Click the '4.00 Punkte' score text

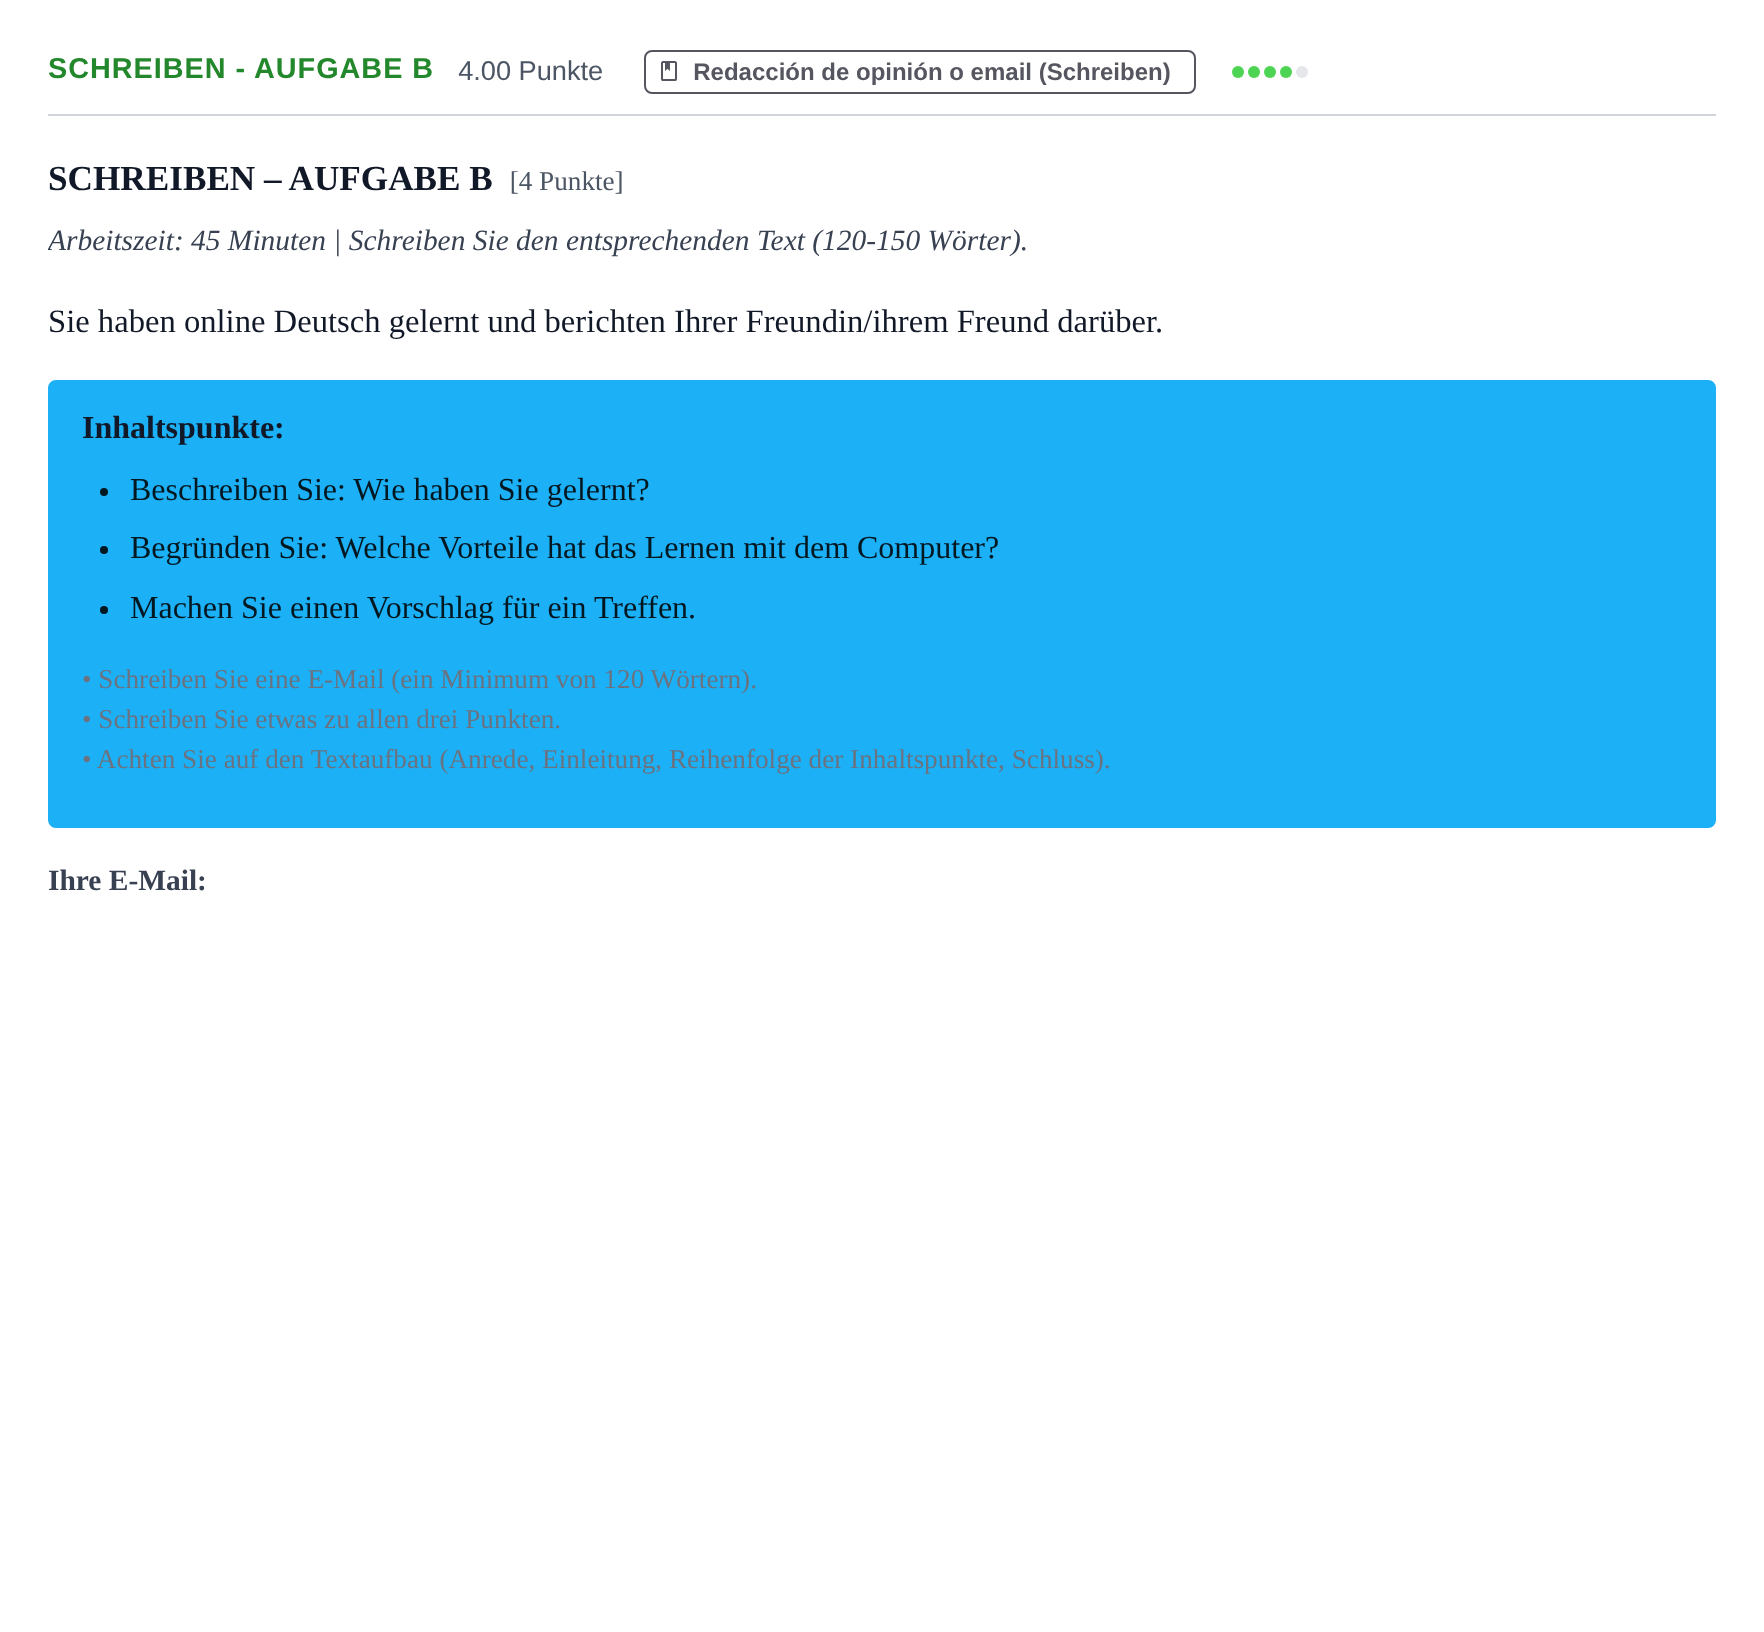[x=530, y=71]
